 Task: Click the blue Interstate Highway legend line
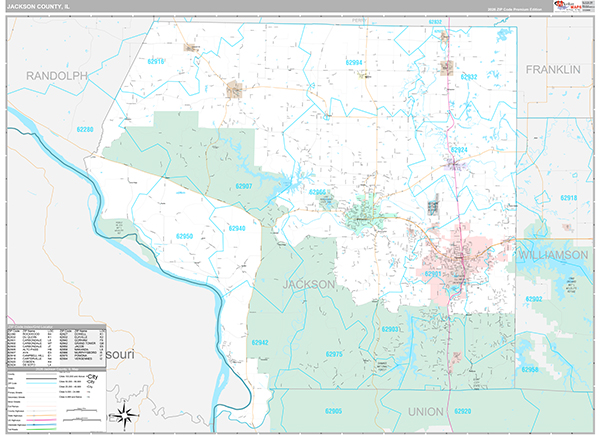pyautogui.click(x=42, y=424)
